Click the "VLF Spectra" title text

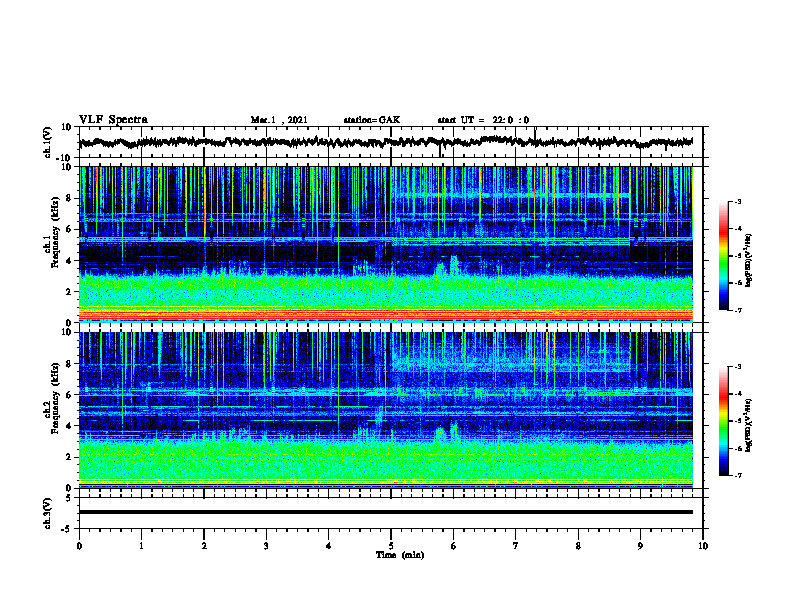coord(113,120)
